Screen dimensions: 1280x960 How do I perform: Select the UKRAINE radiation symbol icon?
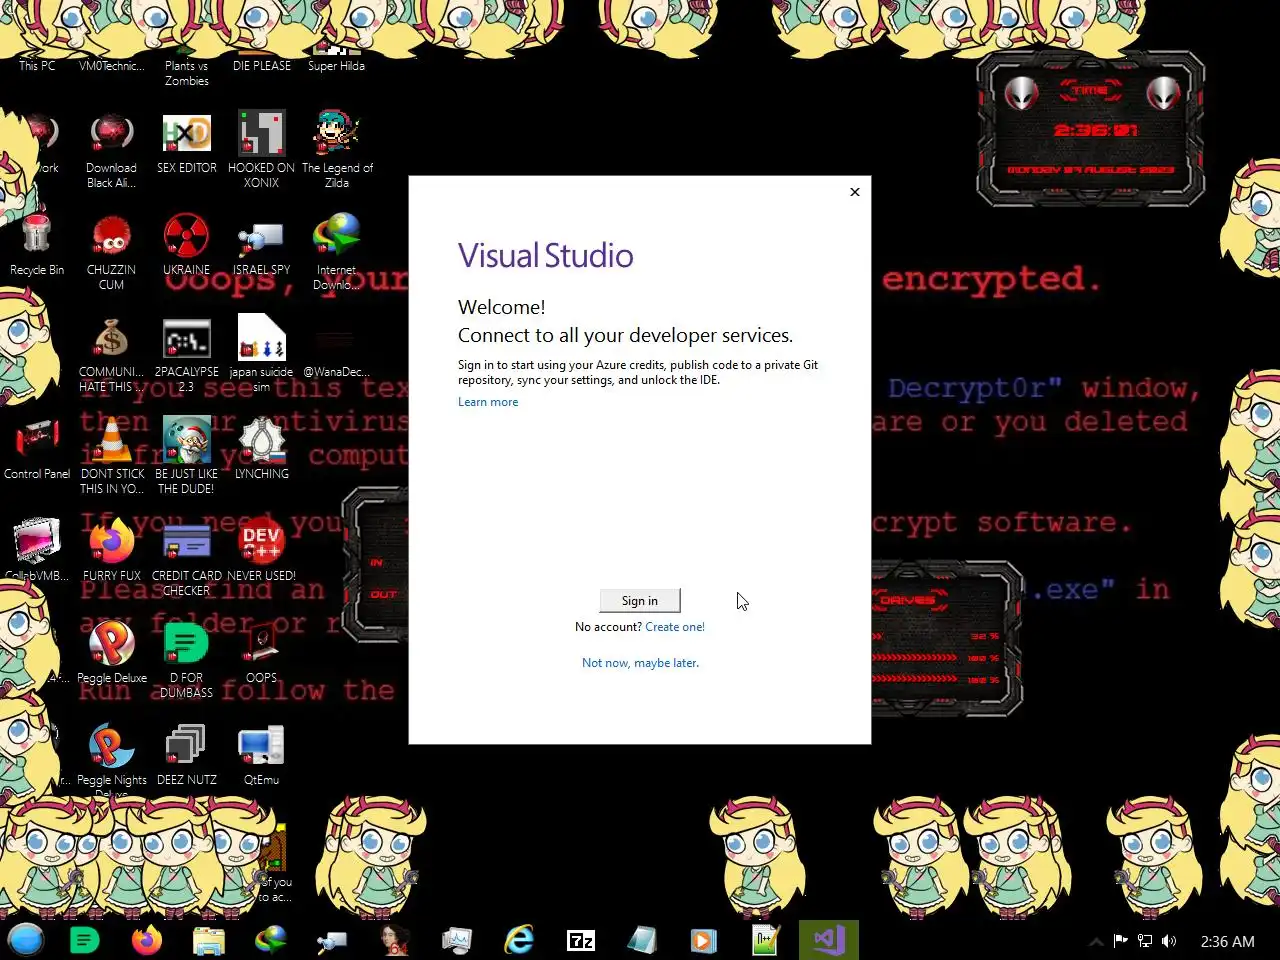187,245
